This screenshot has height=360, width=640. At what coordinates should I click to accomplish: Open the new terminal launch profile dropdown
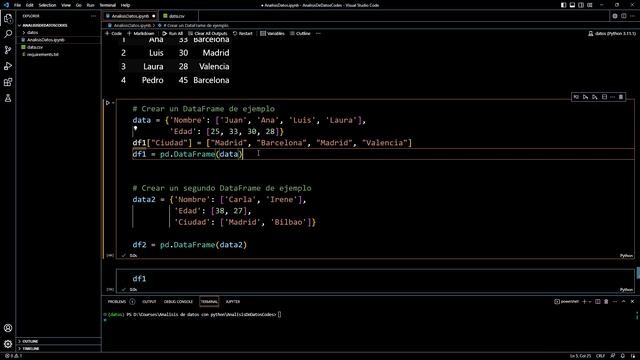tap(590, 302)
